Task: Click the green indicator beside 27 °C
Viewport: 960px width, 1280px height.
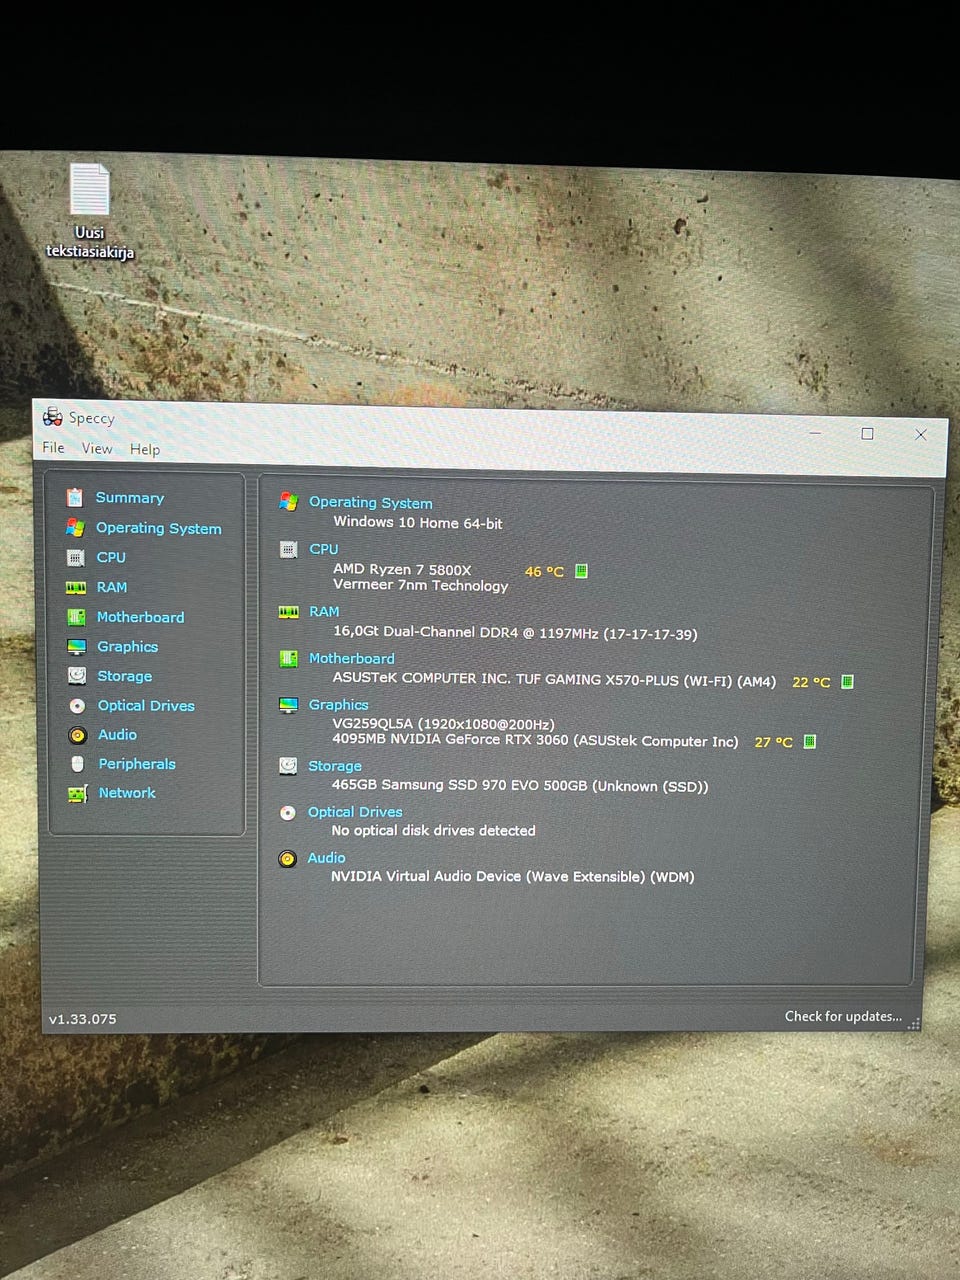Action: click(x=810, y=741)
